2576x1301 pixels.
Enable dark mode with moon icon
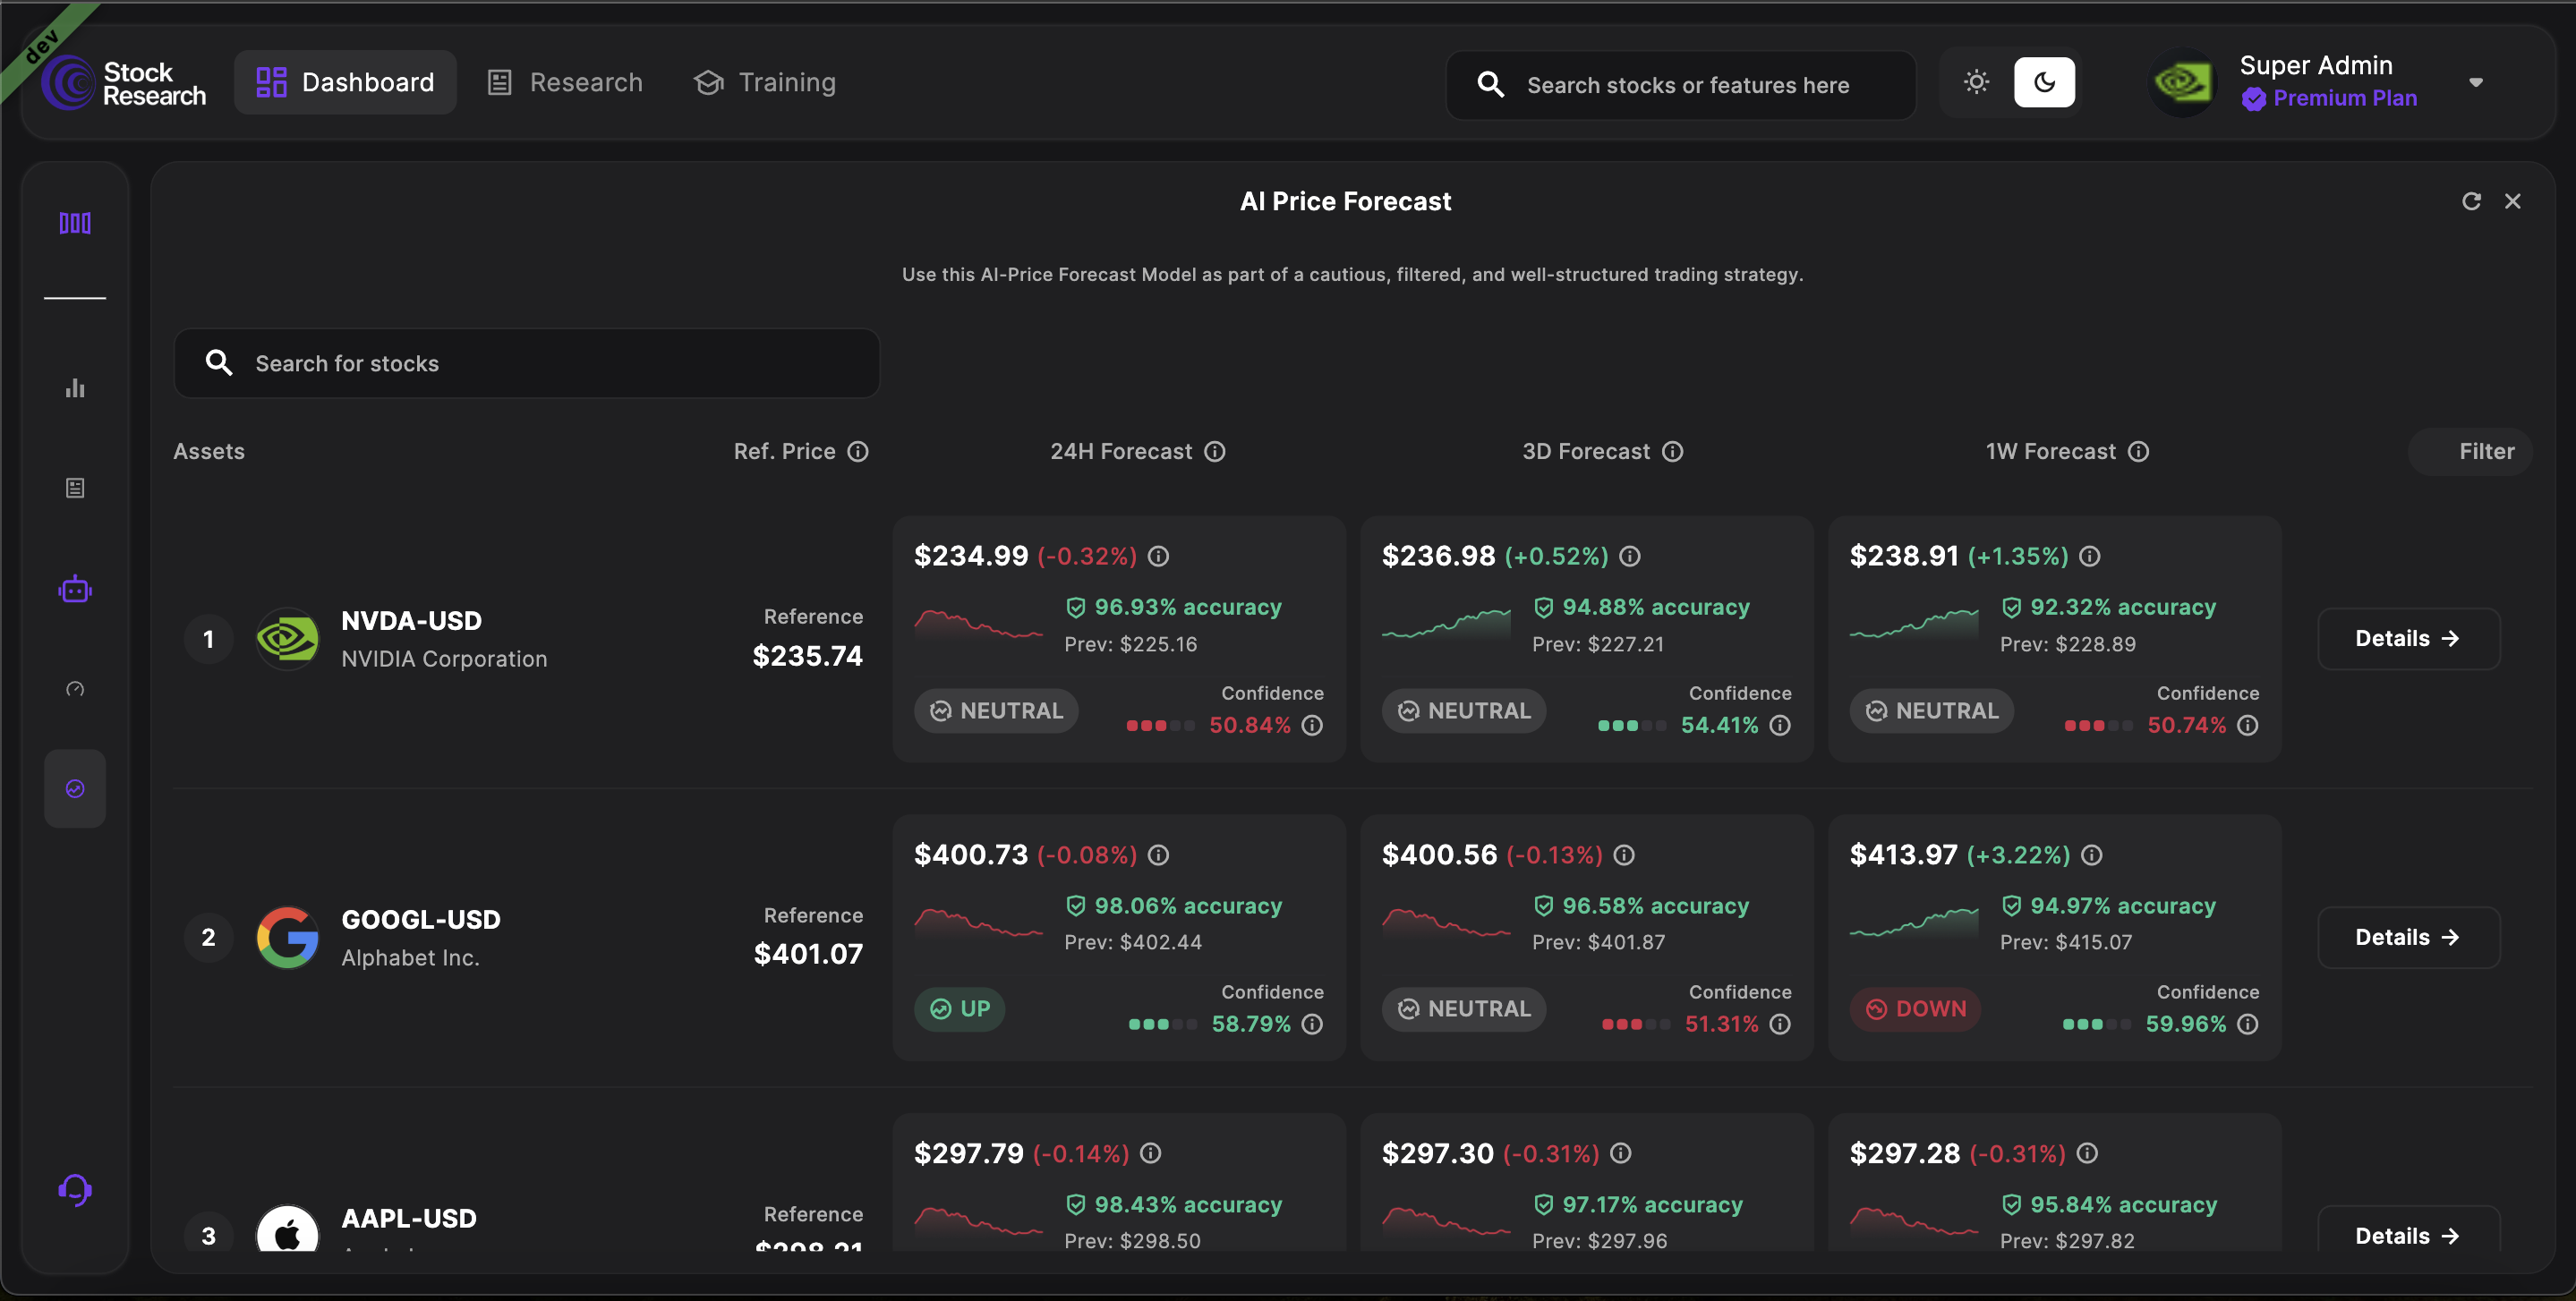pos(2044,82)
